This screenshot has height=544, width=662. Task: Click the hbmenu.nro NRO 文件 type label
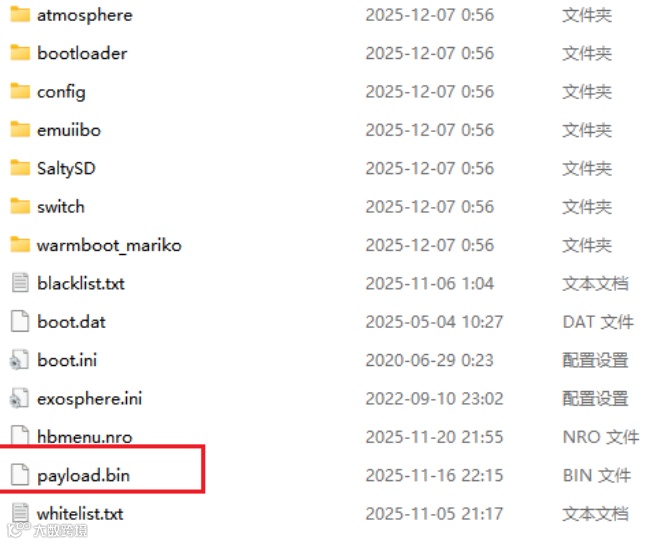600,437
